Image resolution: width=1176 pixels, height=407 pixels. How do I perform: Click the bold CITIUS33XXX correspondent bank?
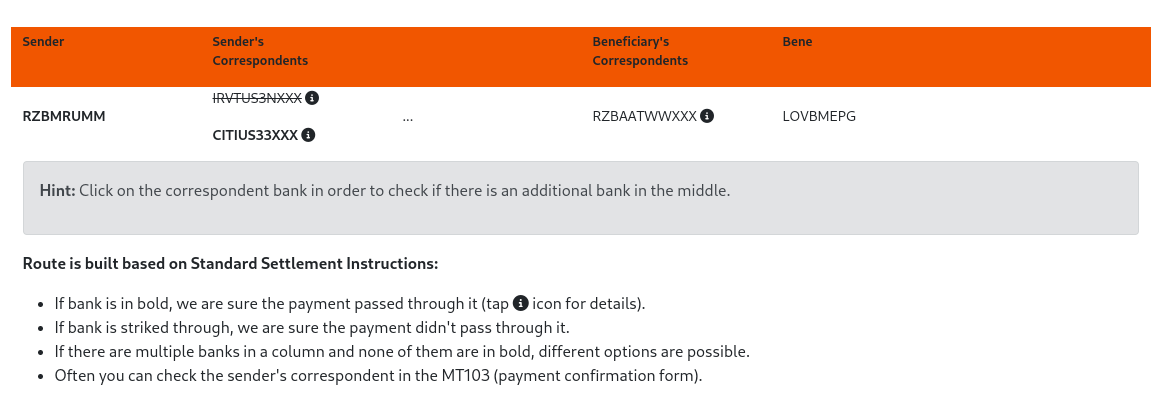tap(255, 135)
